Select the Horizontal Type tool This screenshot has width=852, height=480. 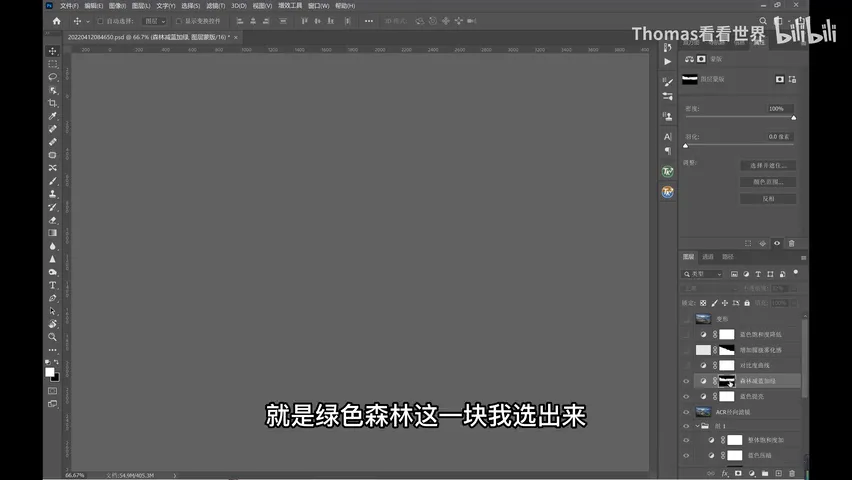pos(53,285)
